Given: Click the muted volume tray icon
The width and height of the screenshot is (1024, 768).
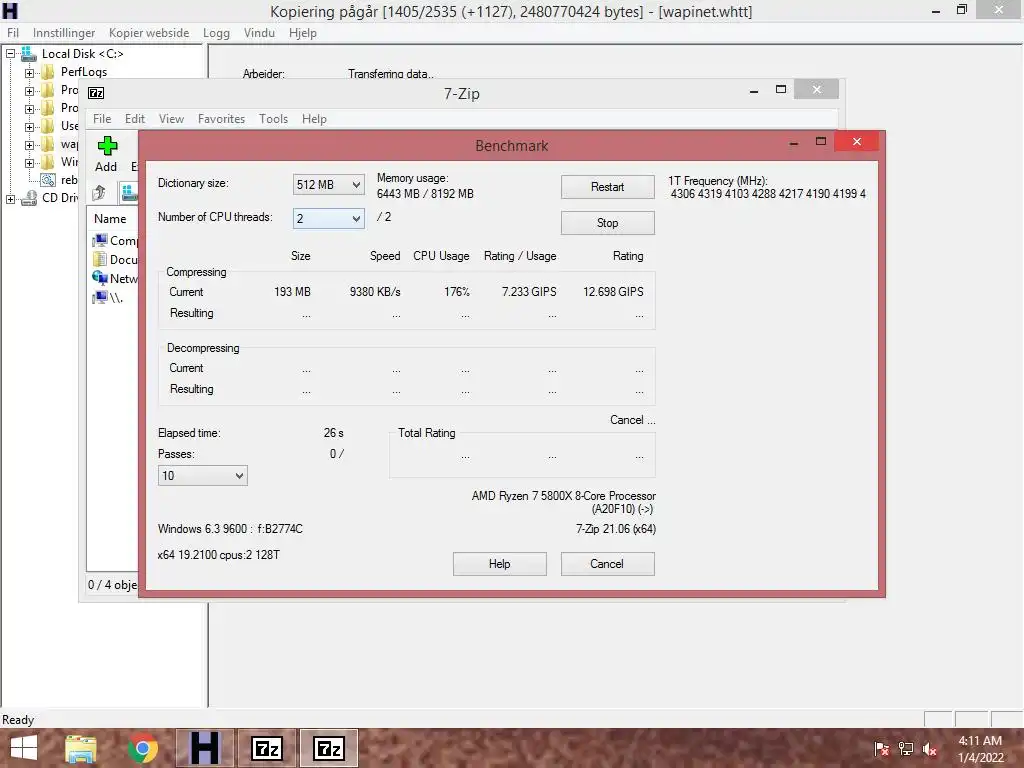Looking at the screenshot, I should [930, 748].
